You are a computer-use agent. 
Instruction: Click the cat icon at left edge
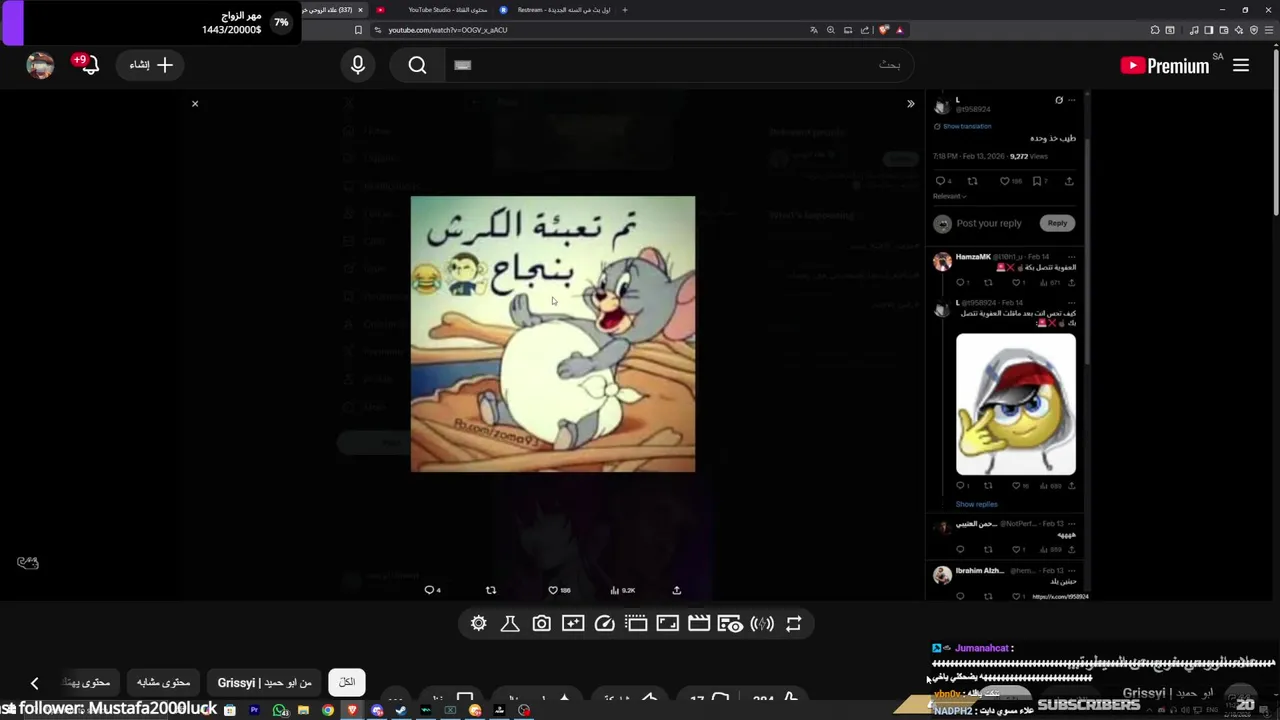(x=28, y=563)
